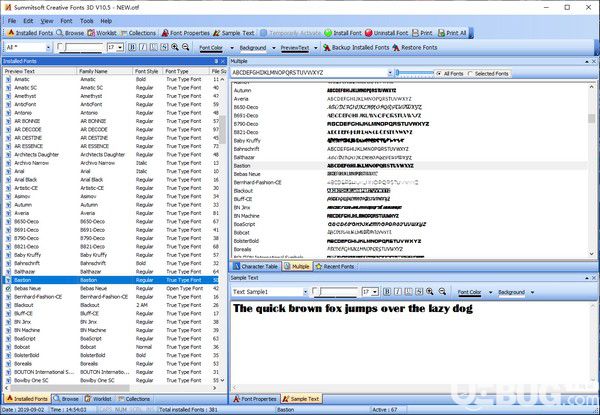
Task: Click the red Uninstall Font button
Action: coord(386,33)
